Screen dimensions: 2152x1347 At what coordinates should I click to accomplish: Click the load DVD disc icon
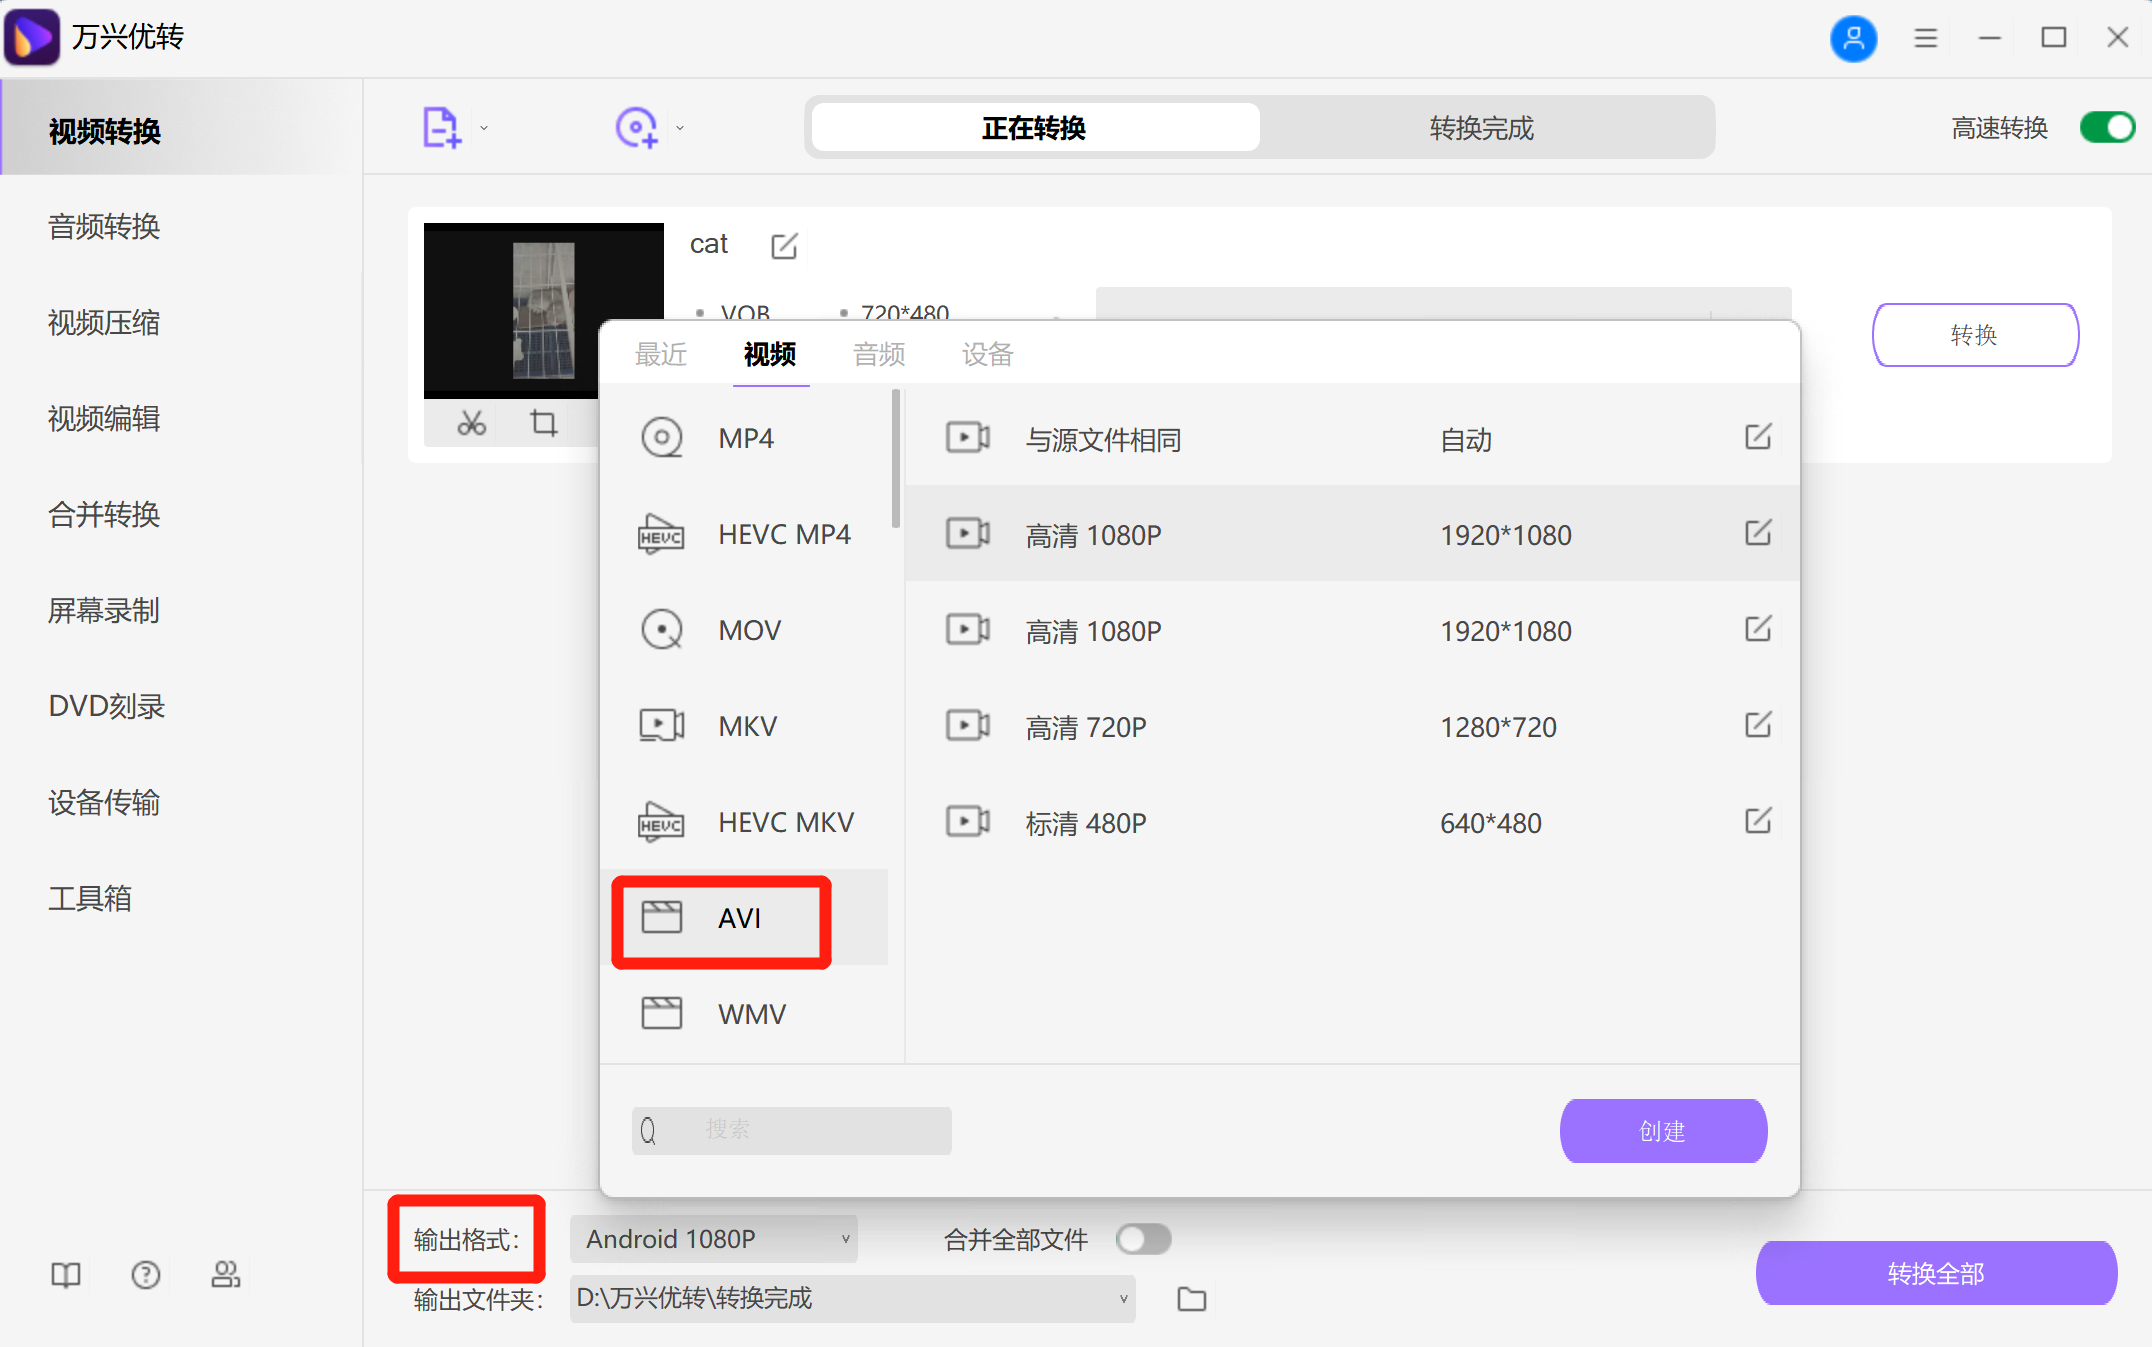point(637,126)
